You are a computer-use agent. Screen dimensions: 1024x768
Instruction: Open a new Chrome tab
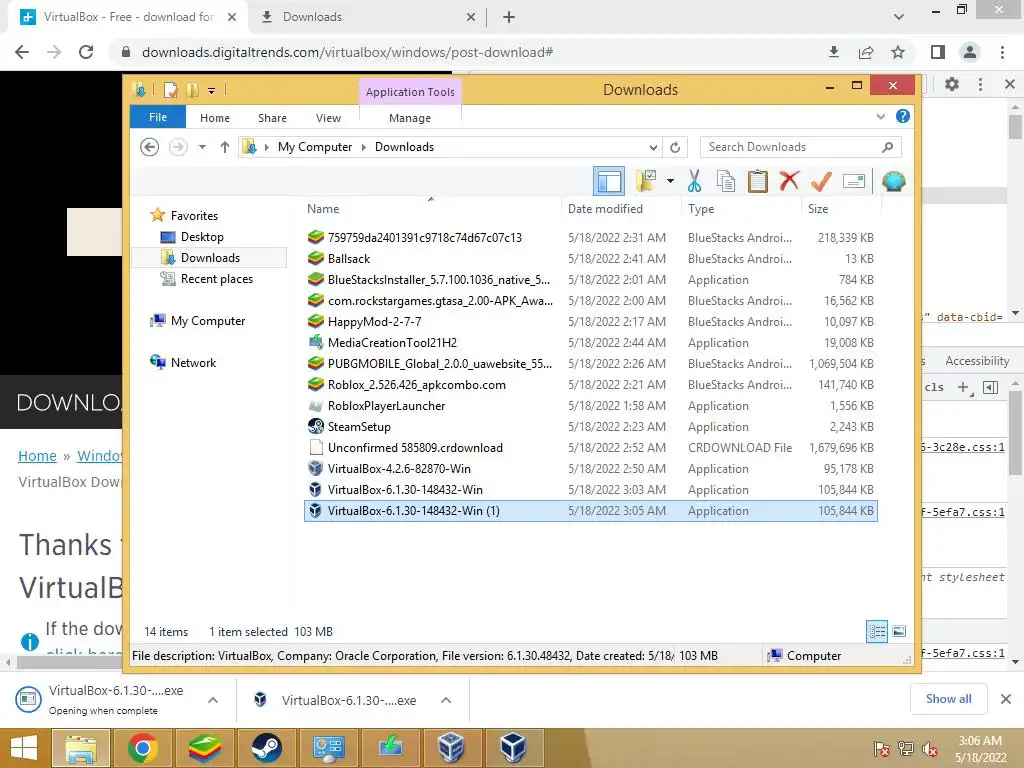tap(509, 17)
